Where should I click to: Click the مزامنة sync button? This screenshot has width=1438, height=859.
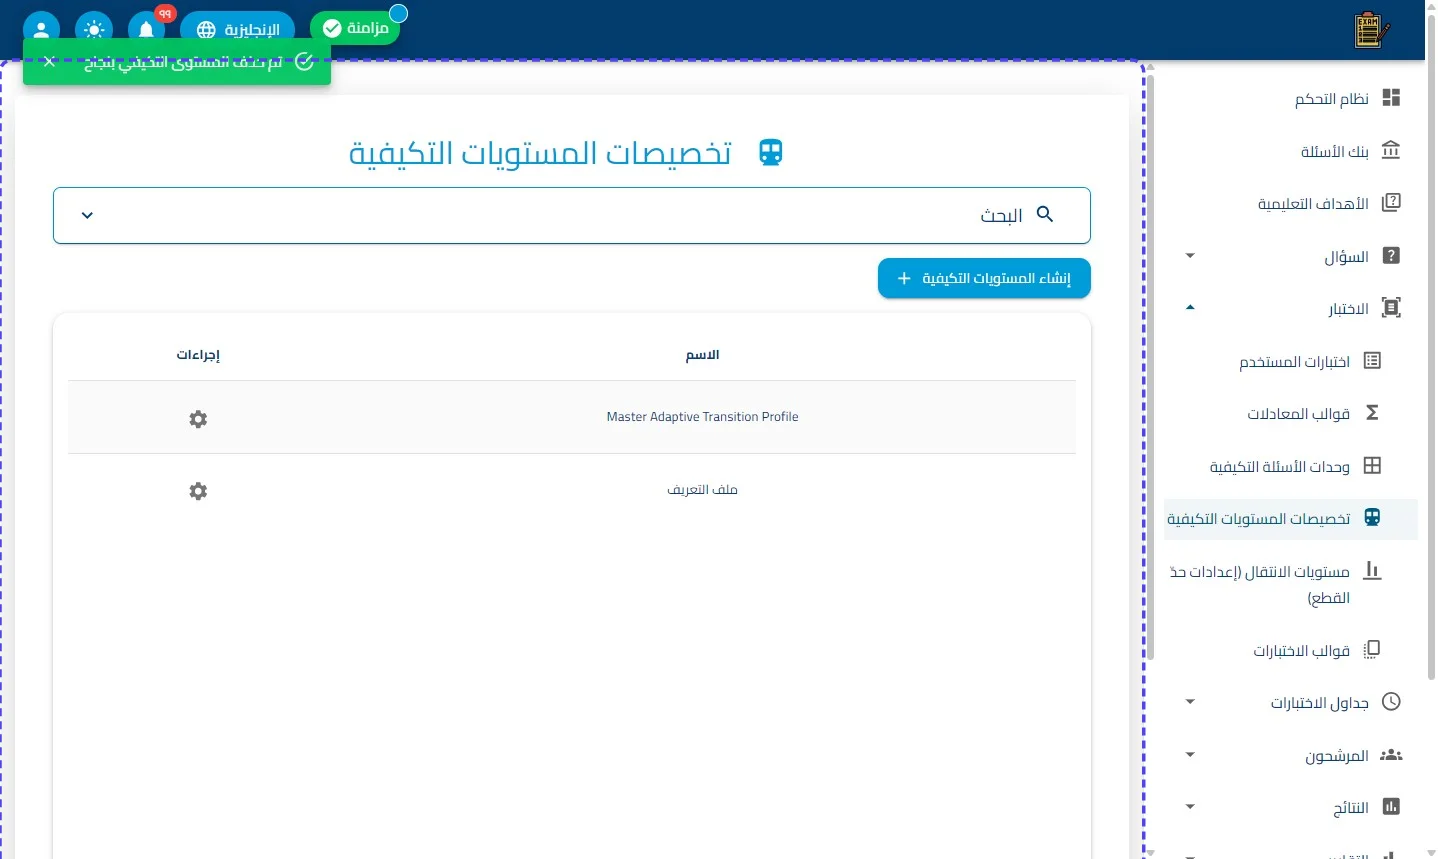[355, 28]
